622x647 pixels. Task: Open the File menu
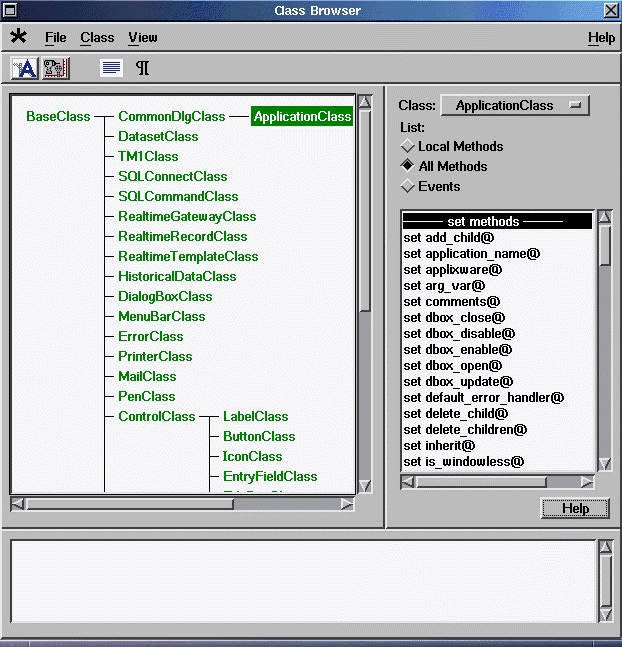56,37
